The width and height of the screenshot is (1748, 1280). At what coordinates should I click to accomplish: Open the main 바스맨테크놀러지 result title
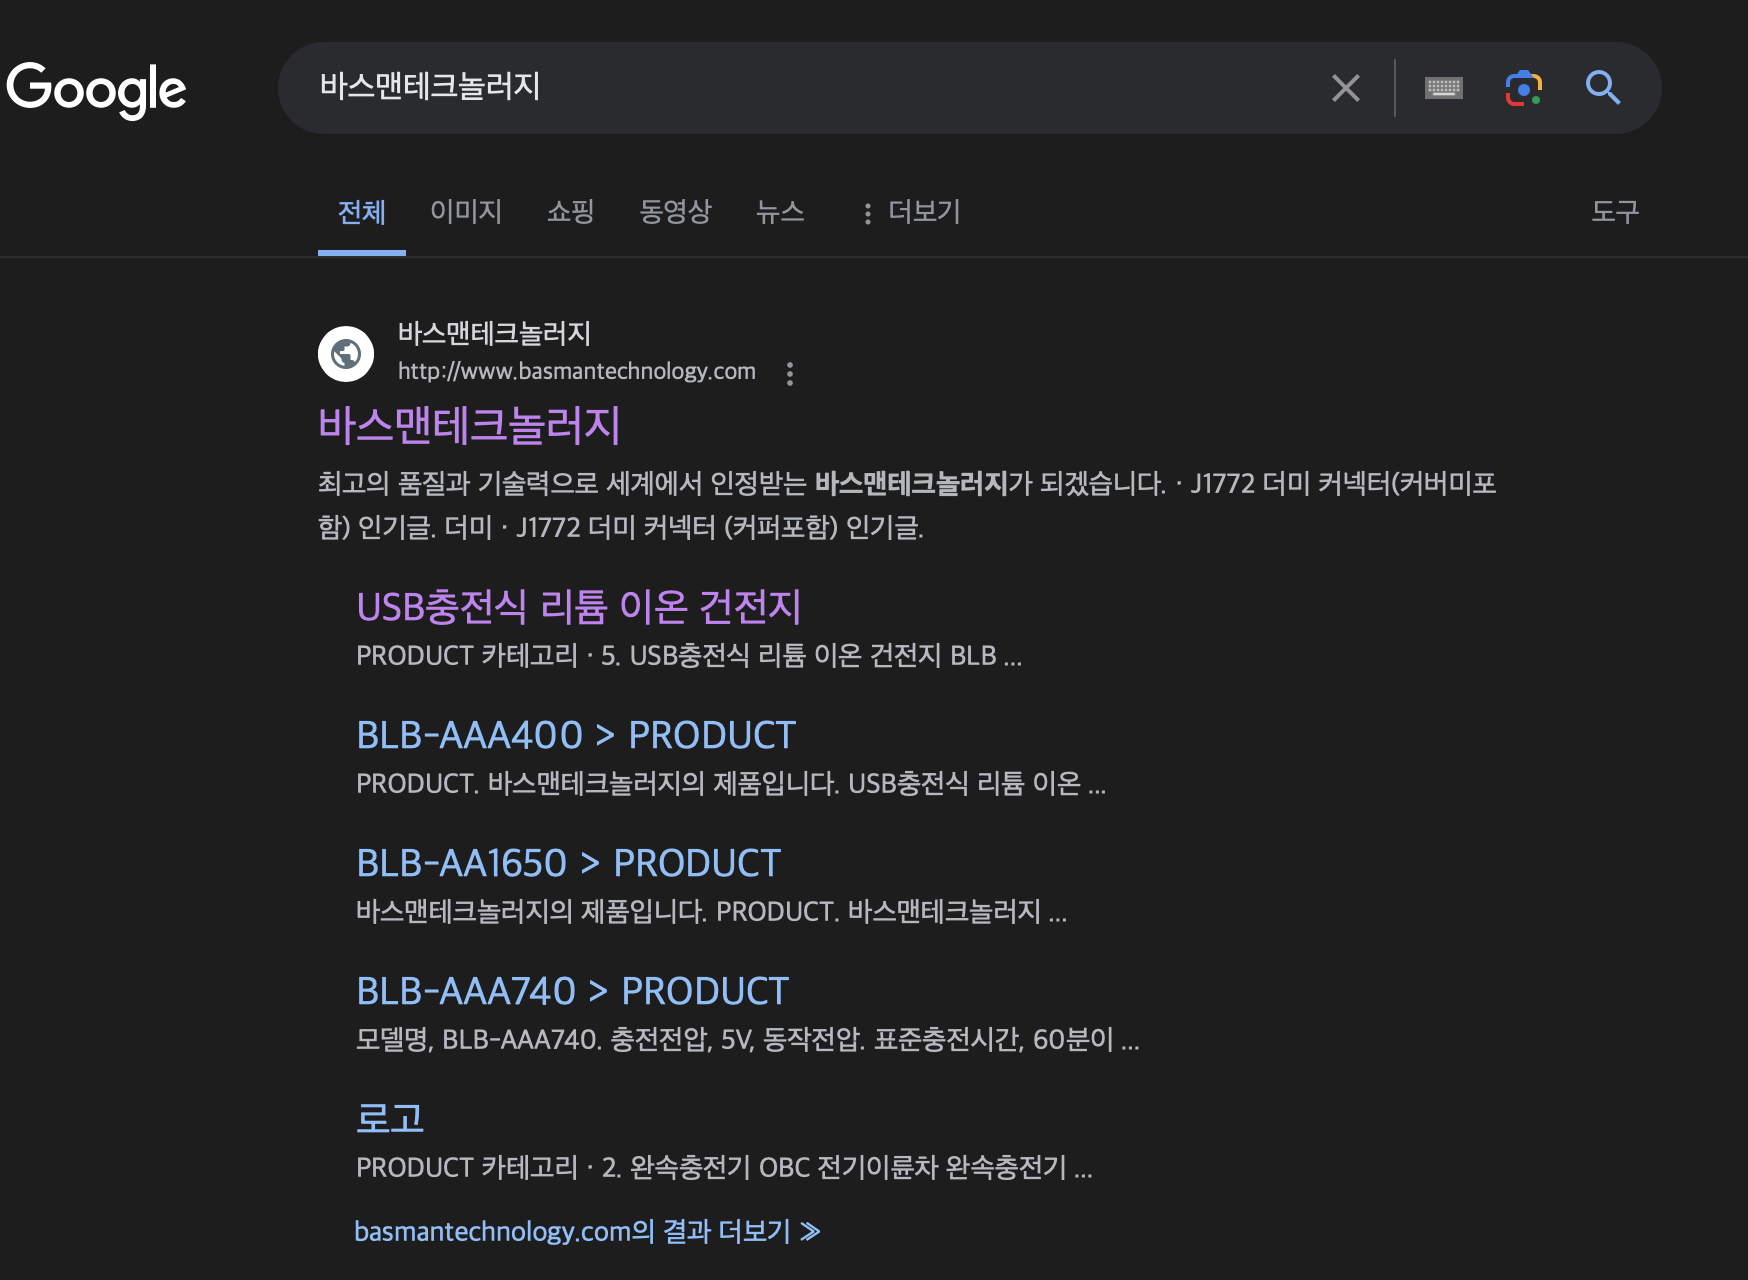click(x=469, y=425)
